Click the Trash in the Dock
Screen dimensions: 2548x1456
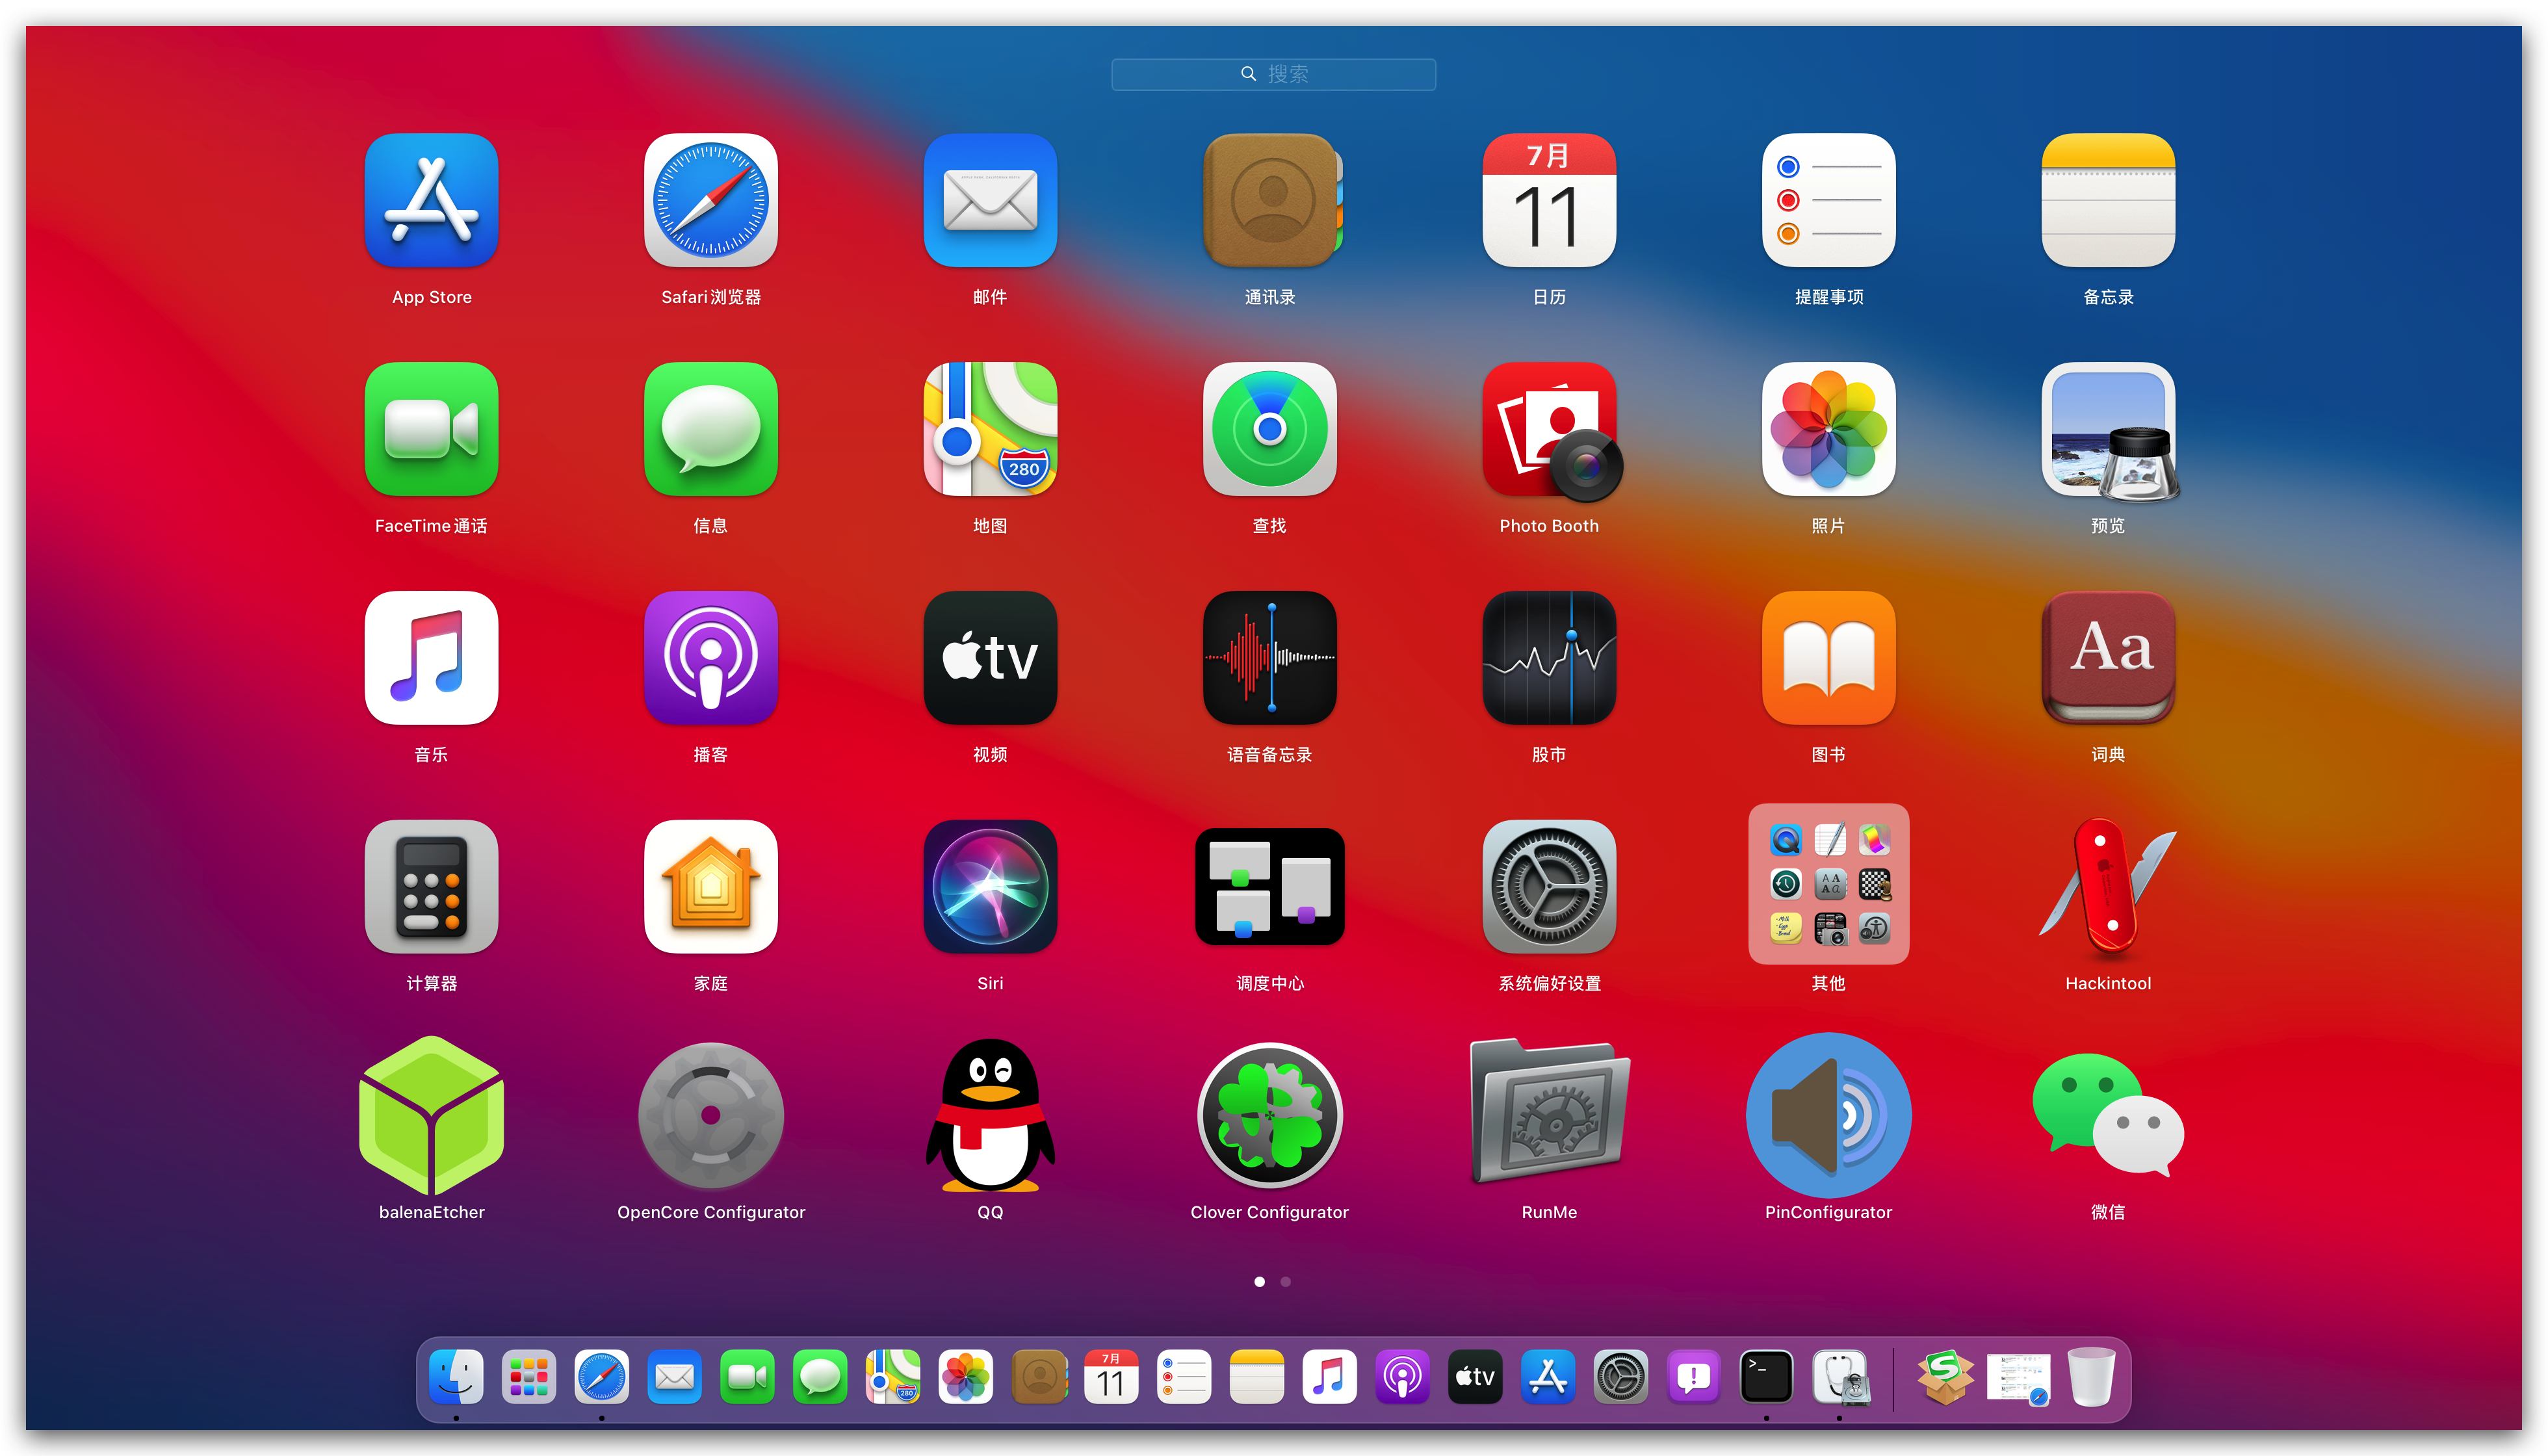[2091, 1377]
